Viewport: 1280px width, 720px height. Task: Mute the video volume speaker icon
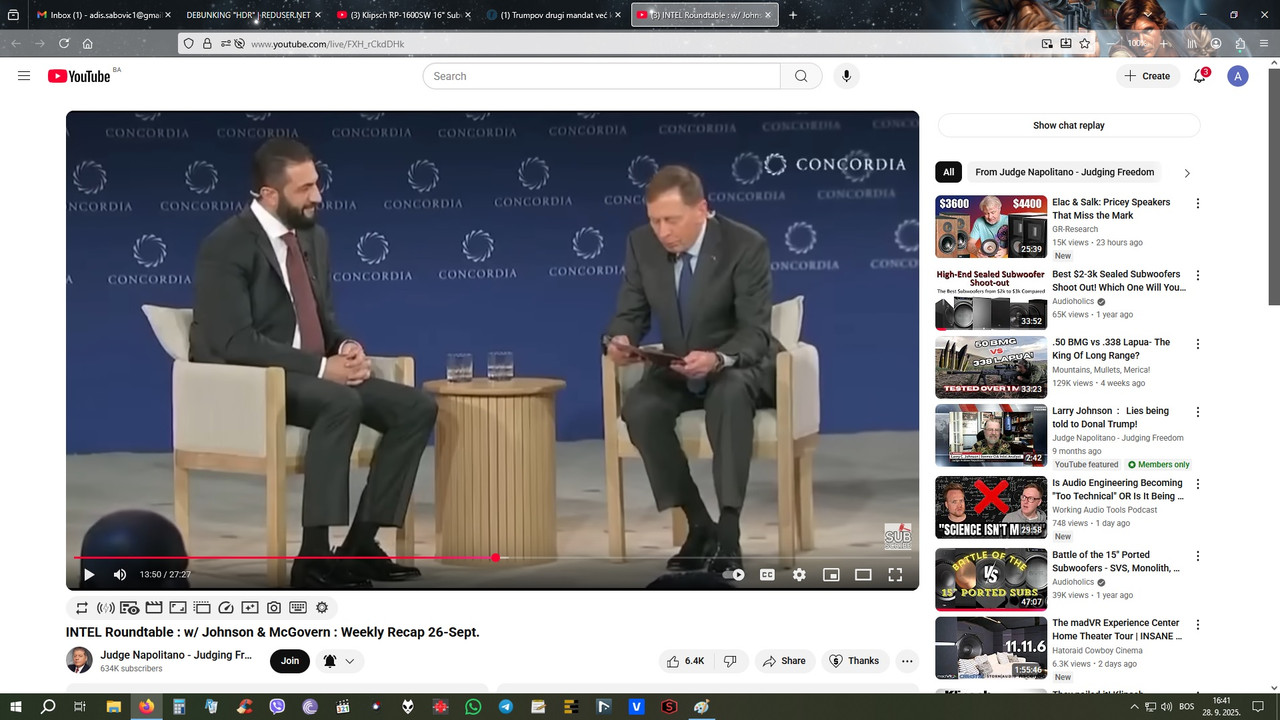pos(120,575)
